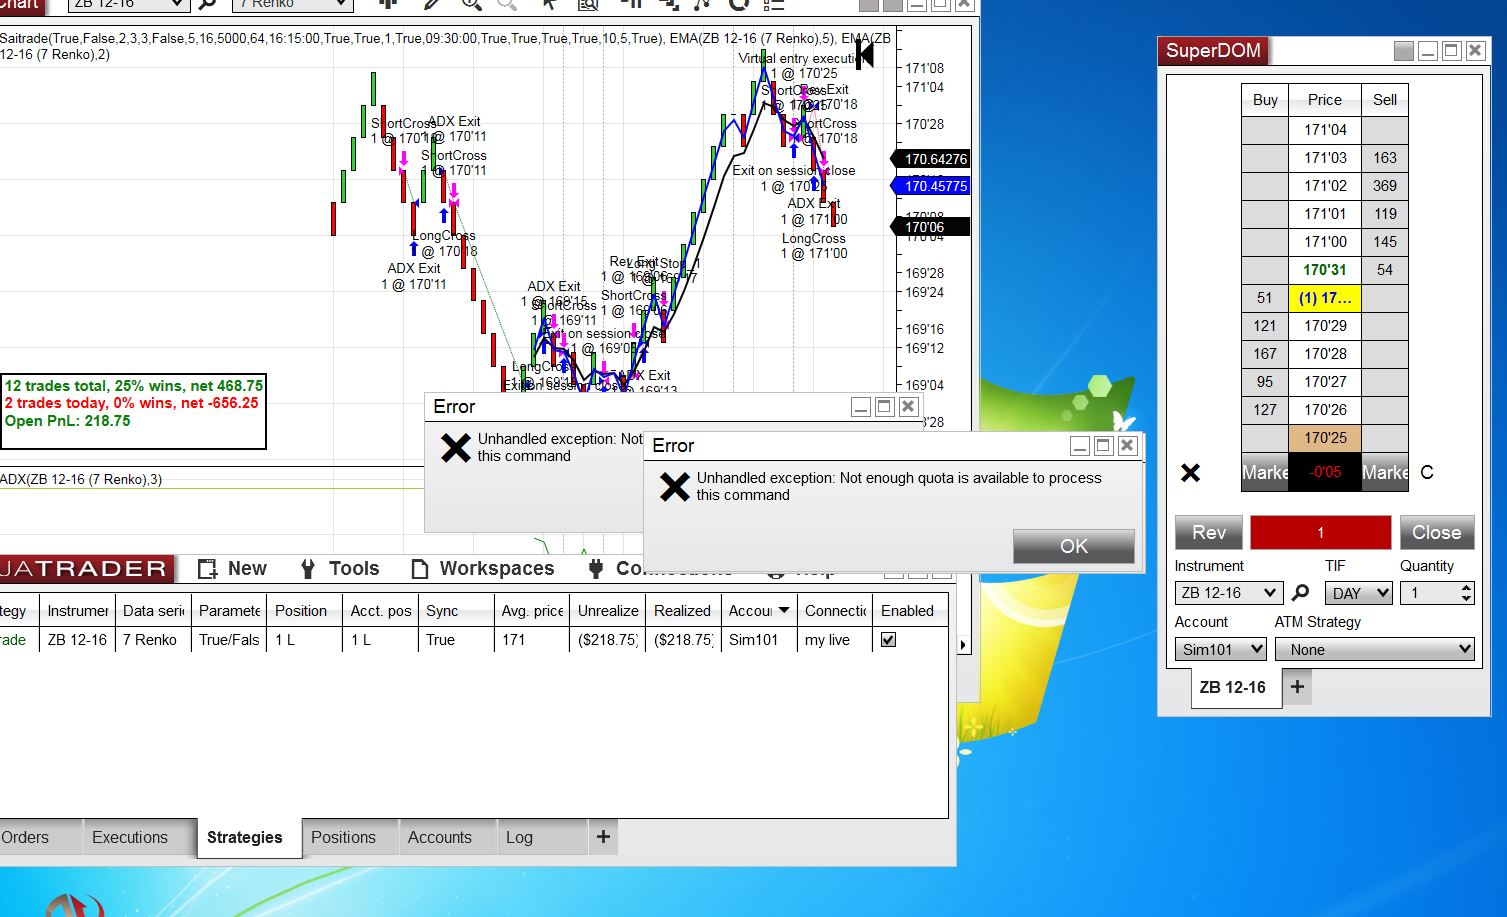
Task: Add a new tab in Control Center
Action: [603, 837]
